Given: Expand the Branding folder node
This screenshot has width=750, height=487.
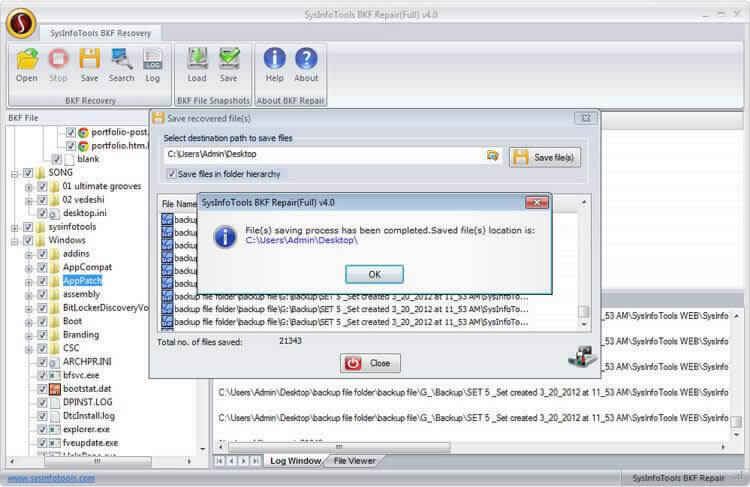Looking at the screenshot, I should [29, 335].
